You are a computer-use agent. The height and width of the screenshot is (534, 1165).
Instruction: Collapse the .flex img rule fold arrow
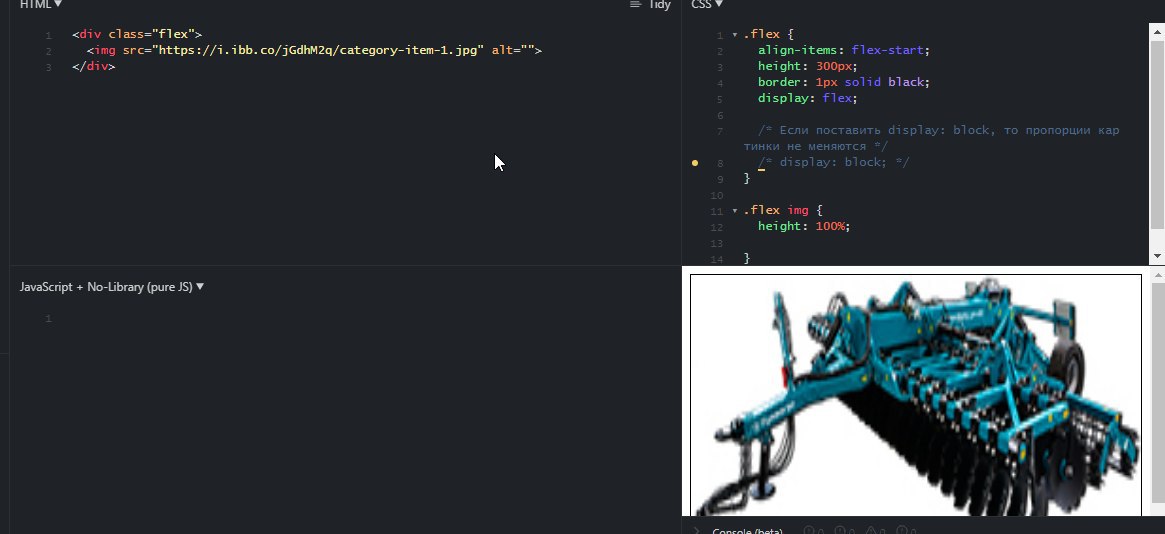pyautogui.click(x=735, y=211)
